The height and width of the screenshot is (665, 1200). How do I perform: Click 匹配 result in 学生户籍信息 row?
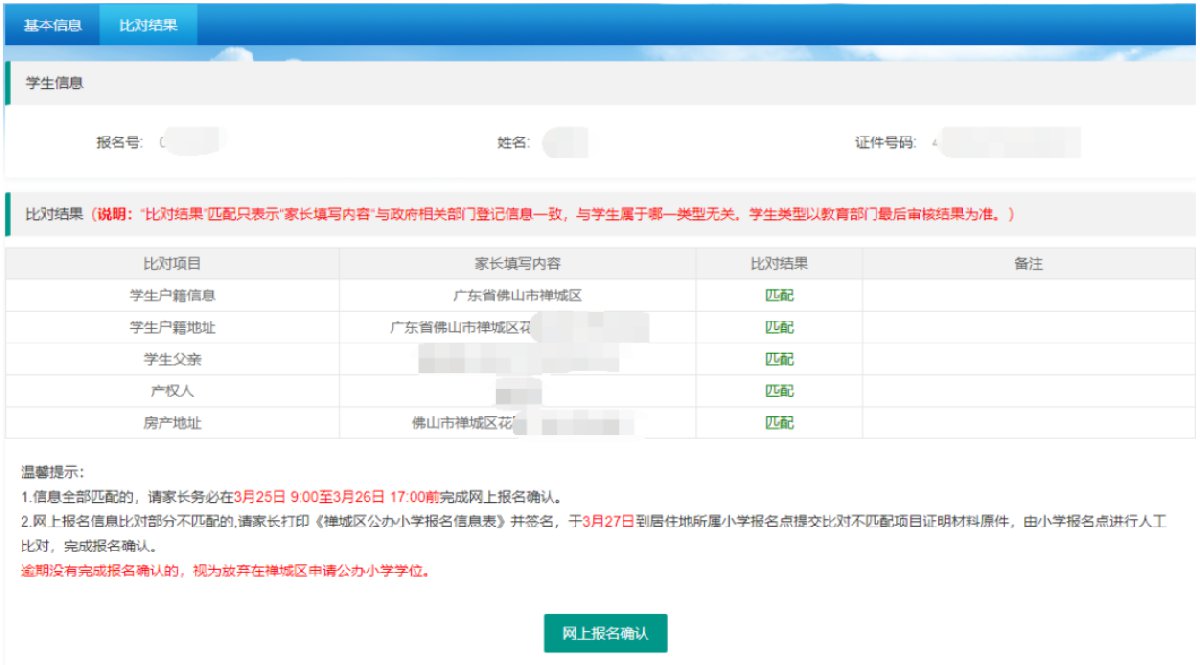click(x=779, y=295)
